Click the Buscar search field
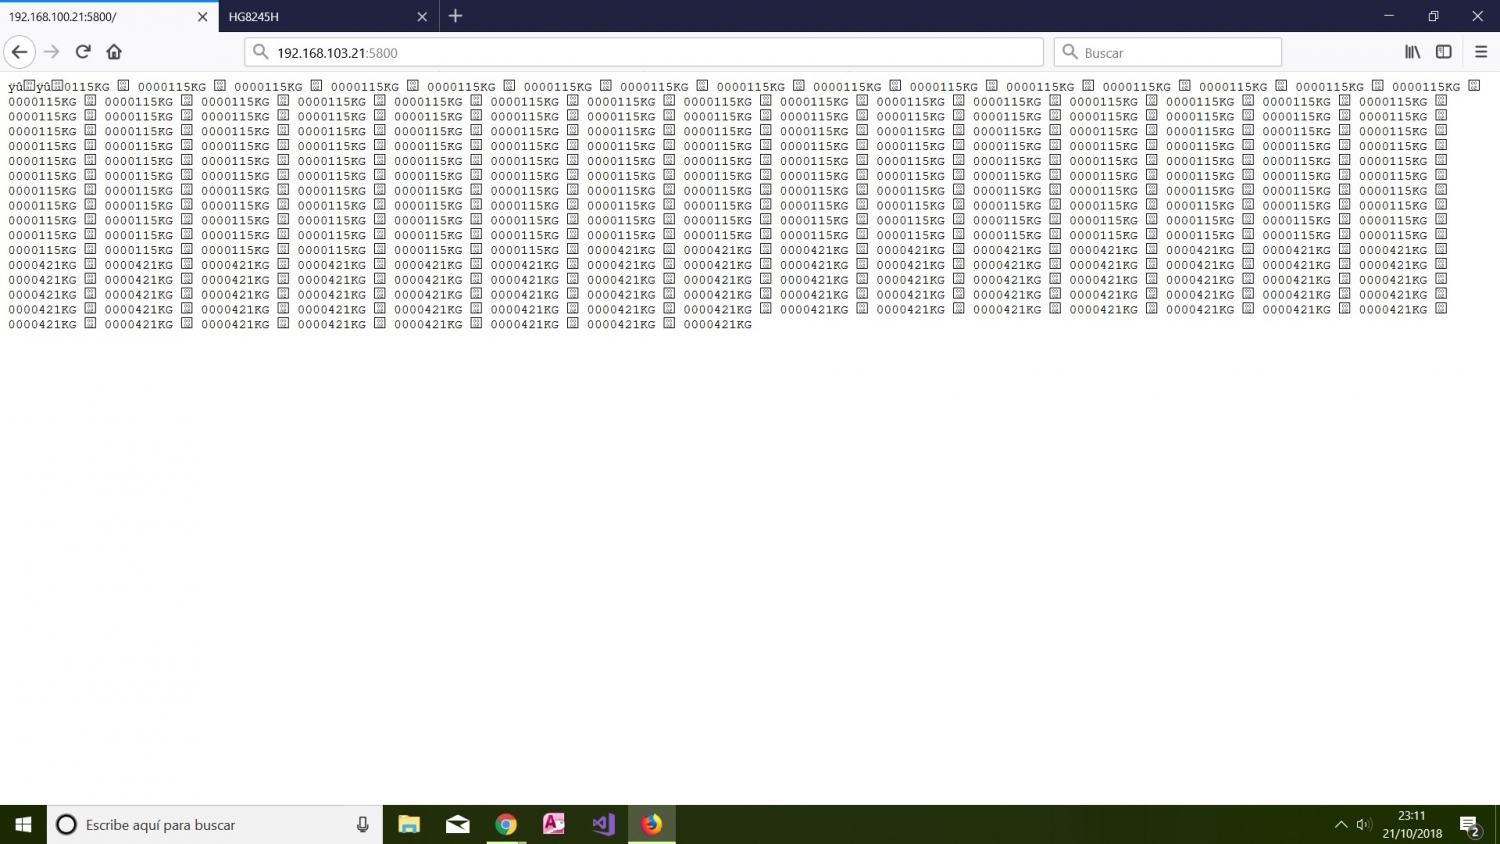Image resolution: width=1500 pixels, height=844 pixels. (x=1168, y=52)
